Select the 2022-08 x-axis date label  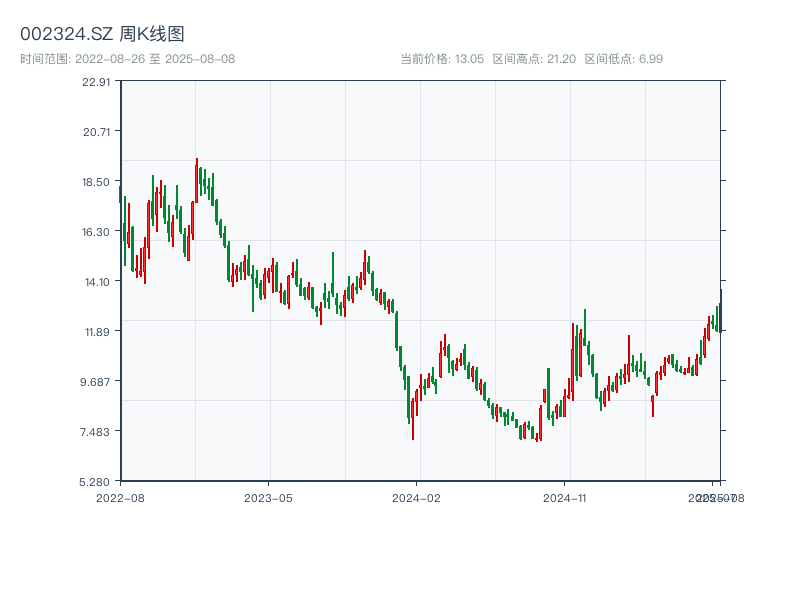(x=120, y=497)
